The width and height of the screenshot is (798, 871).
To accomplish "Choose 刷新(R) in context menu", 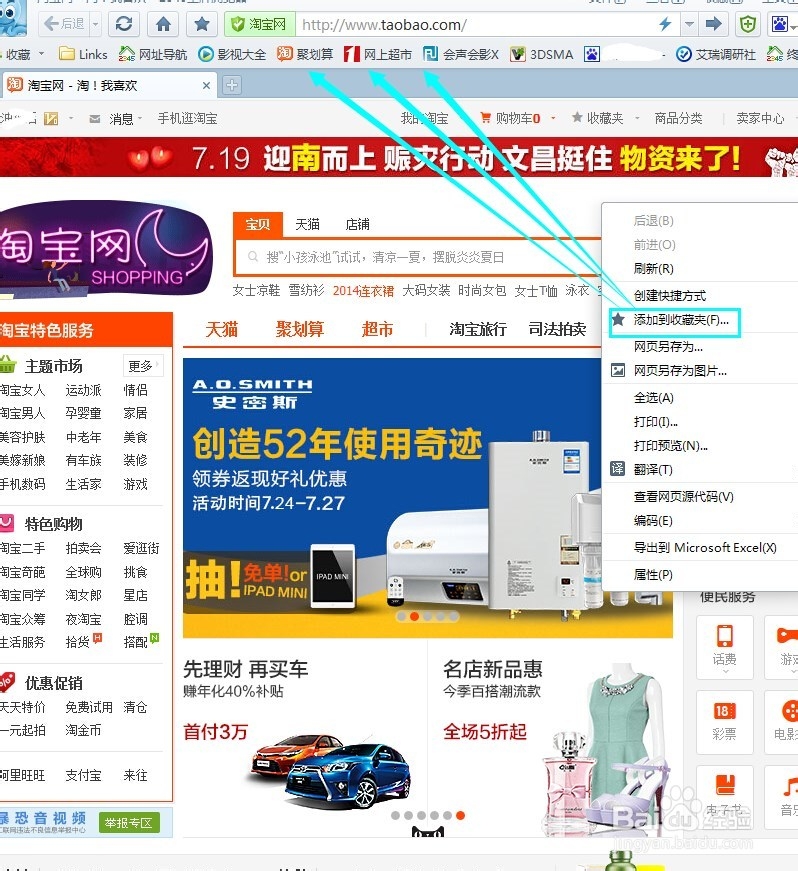I will 653,269.
